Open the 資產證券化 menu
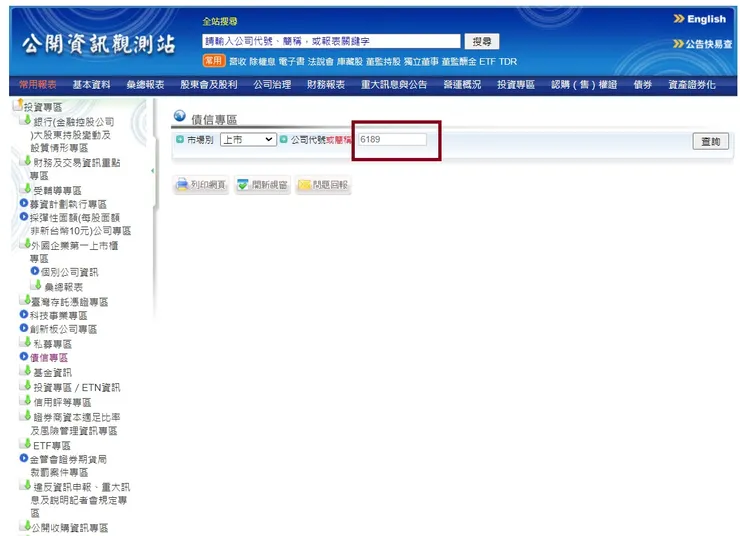 [x=692, y=84]
